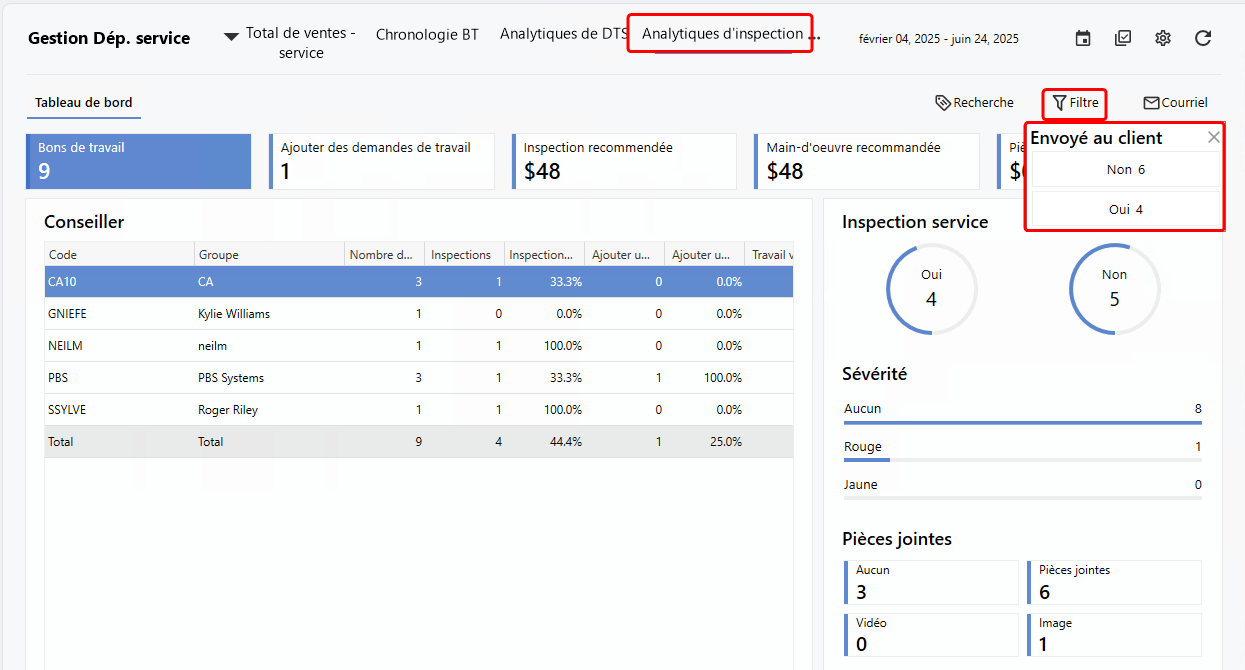
Task: Open Analytiques de DTS tab
Action: tap(563, 34)
